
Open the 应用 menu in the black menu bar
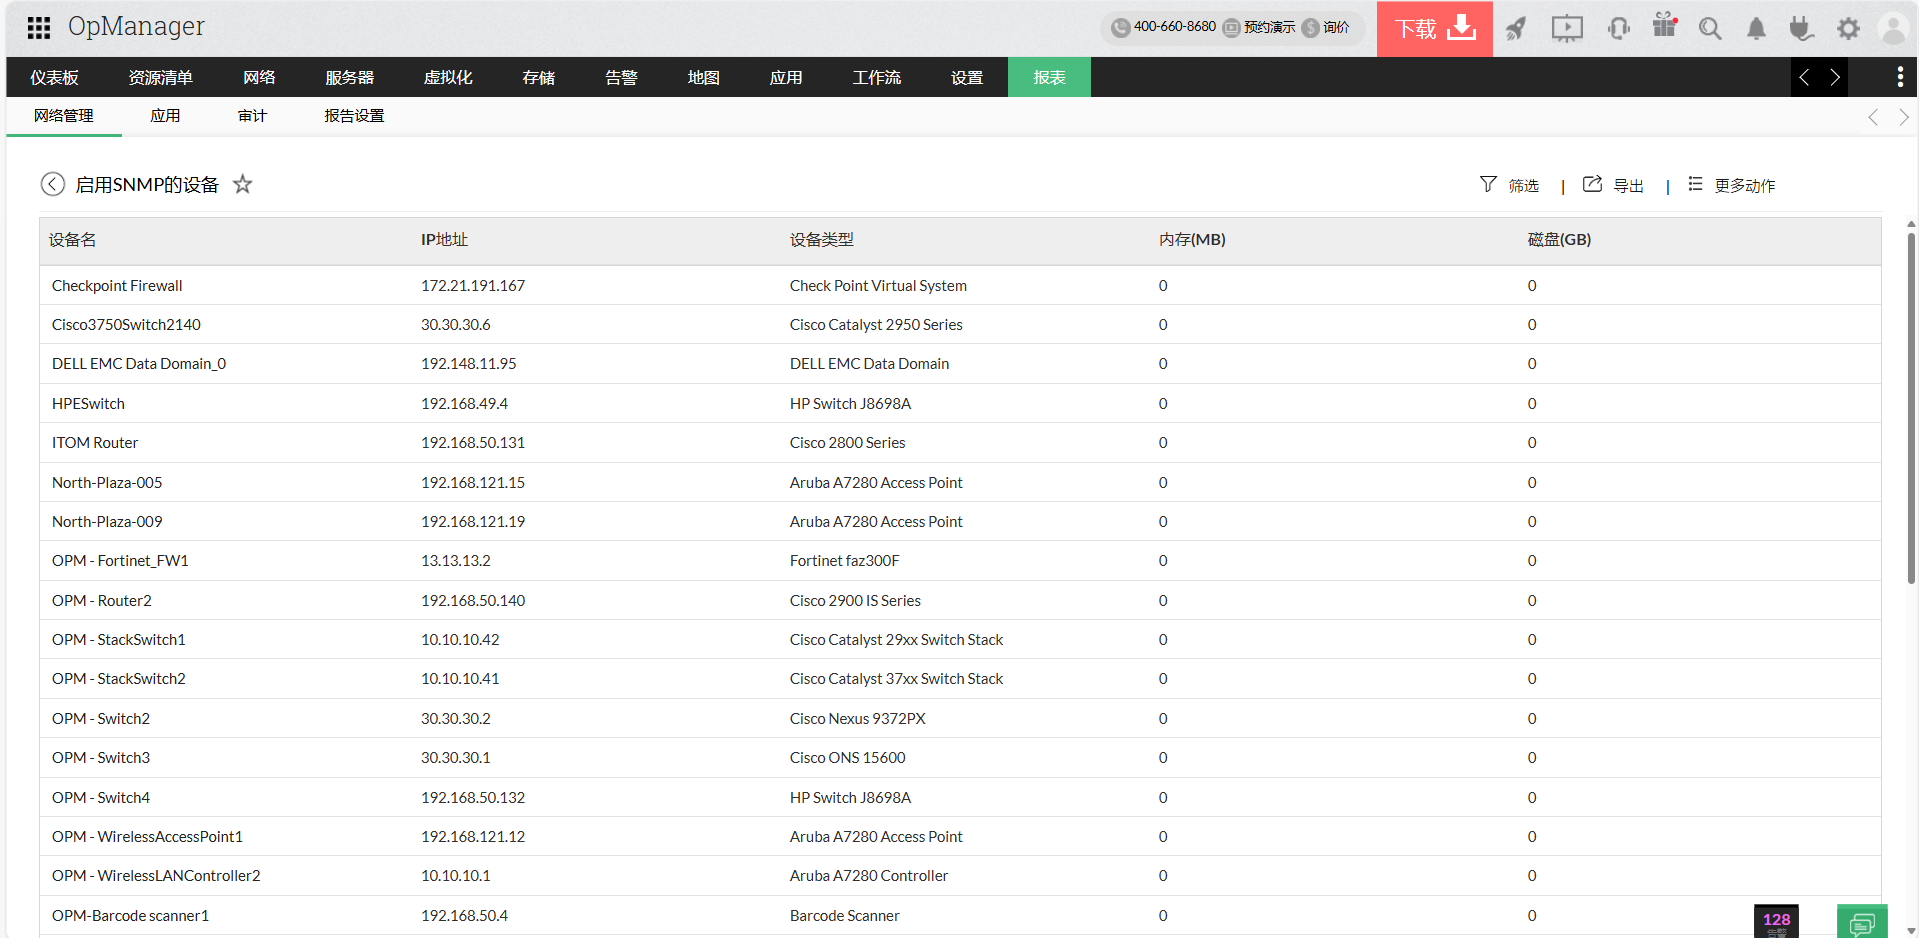786,77
